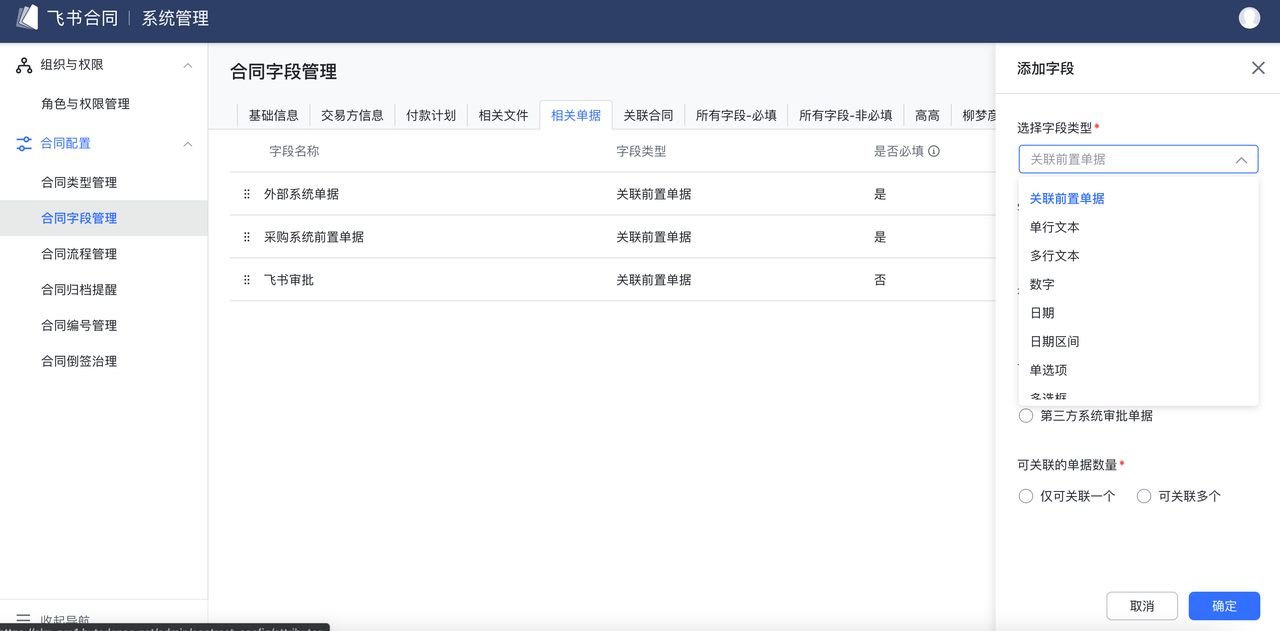Pick 单行文本 from field type list

1055,227
